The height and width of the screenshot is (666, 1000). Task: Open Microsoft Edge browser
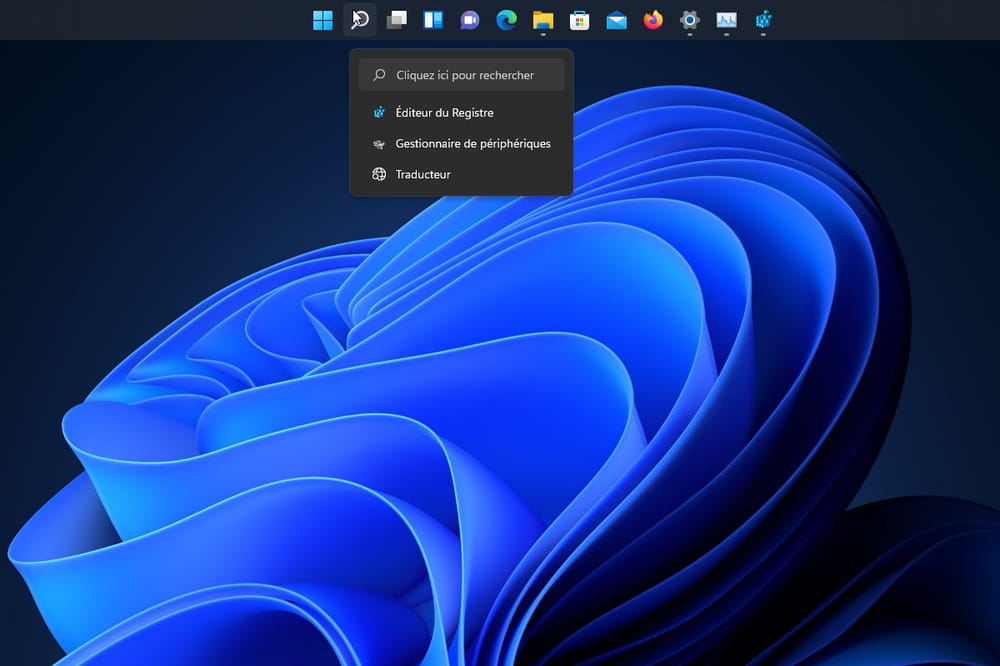(506, 20)
